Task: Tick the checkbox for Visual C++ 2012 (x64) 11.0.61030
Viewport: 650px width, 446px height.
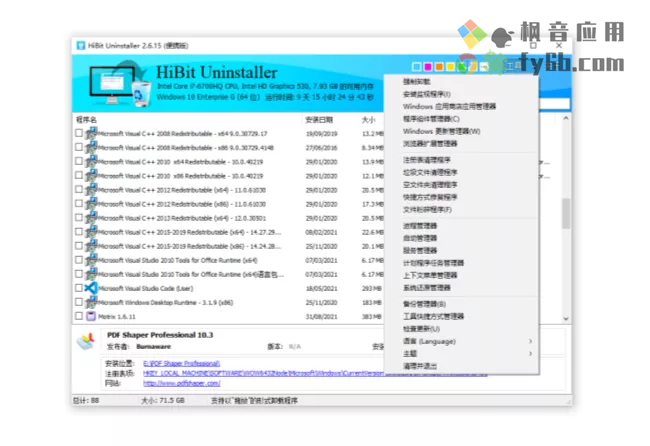Action: point(79,189)
